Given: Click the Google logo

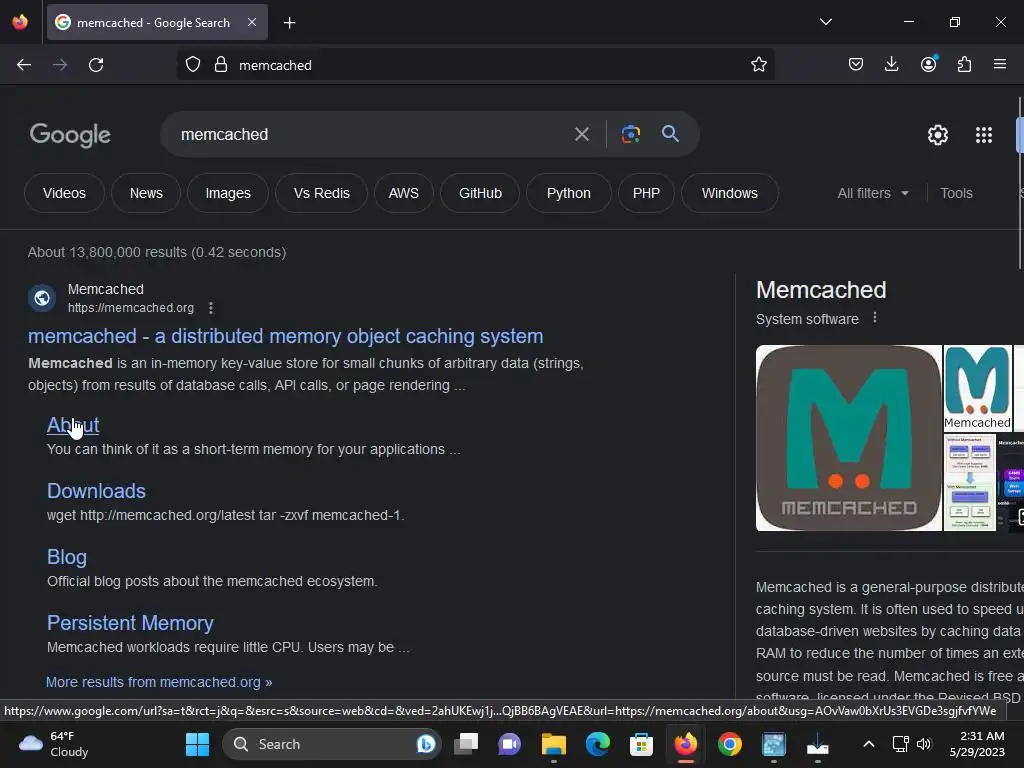Looking at the screenshot, I should point(70,135).
